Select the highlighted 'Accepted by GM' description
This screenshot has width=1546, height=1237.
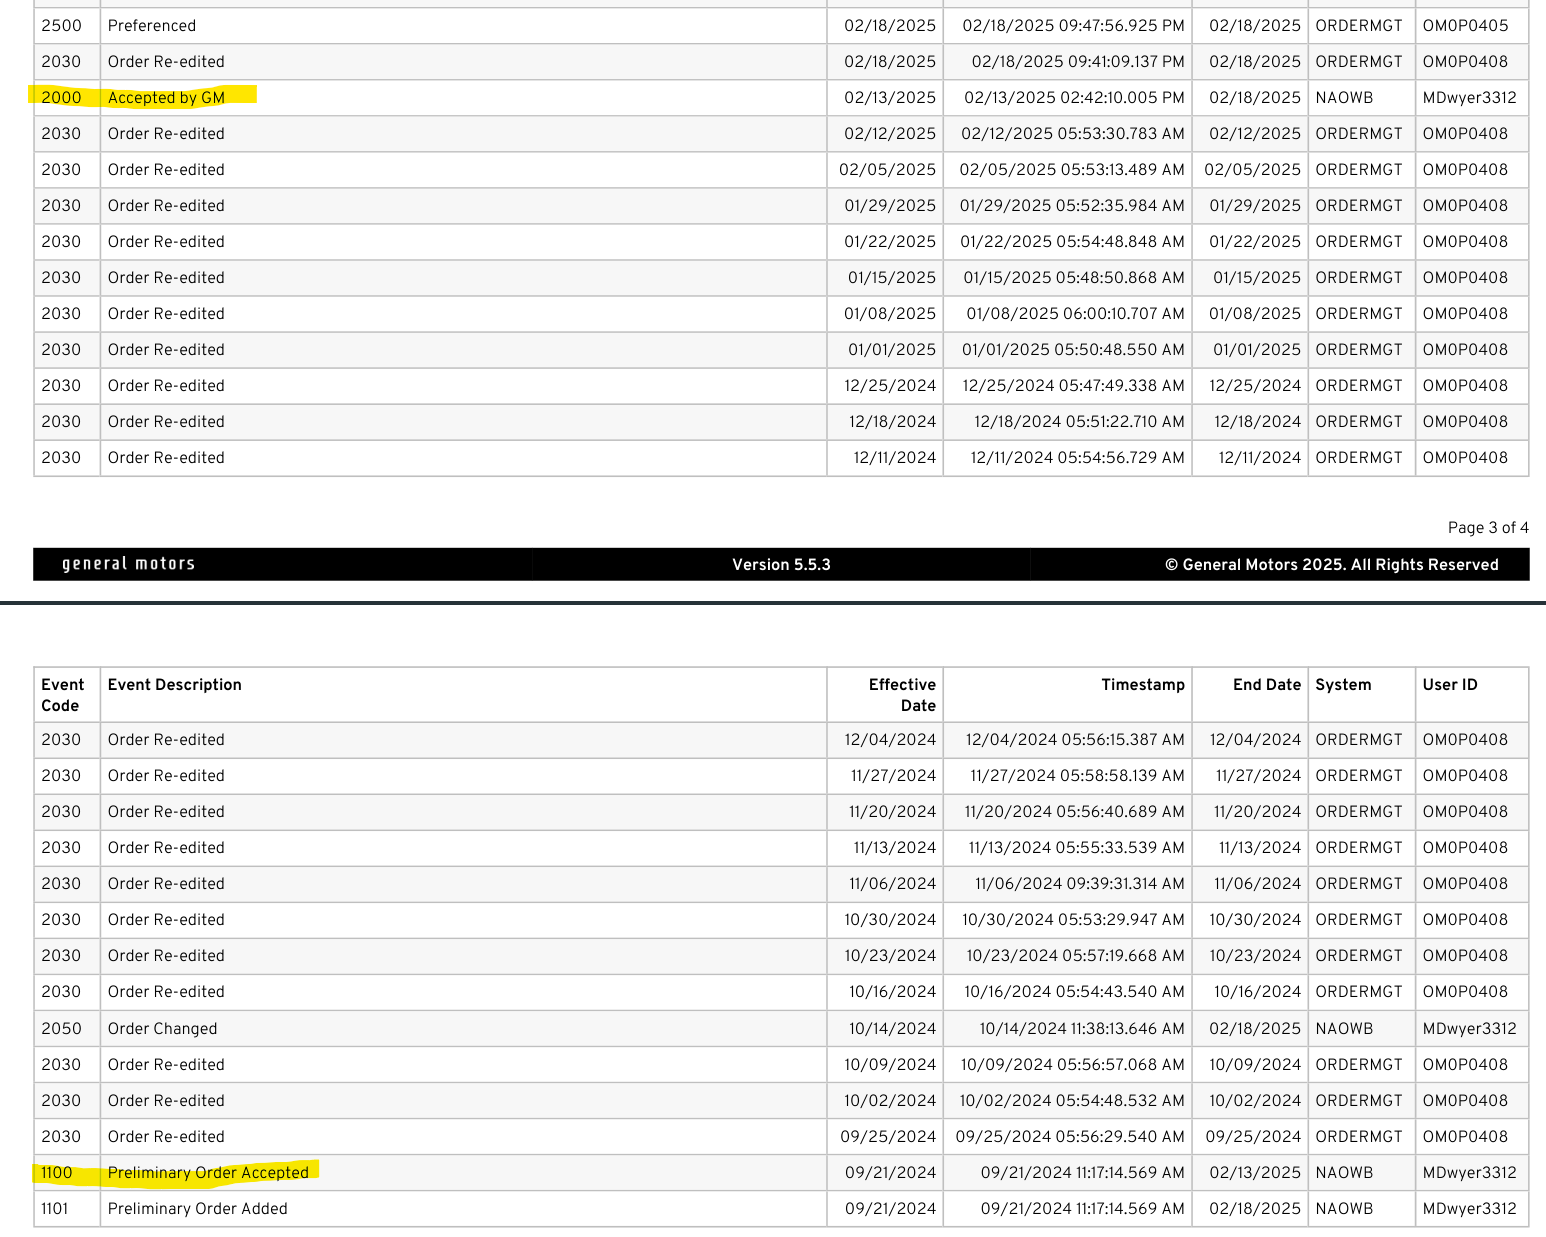[x=166, y=98]
